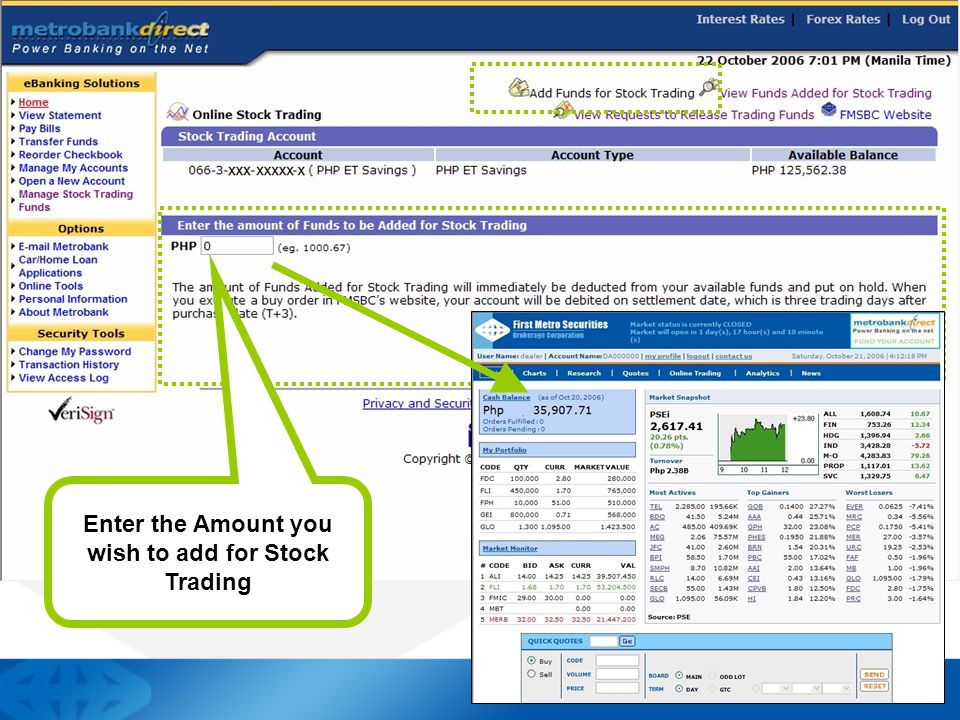The image size is (960, 720).
Task: Open View Statement in the sidebar
Action: coord(60,115)
